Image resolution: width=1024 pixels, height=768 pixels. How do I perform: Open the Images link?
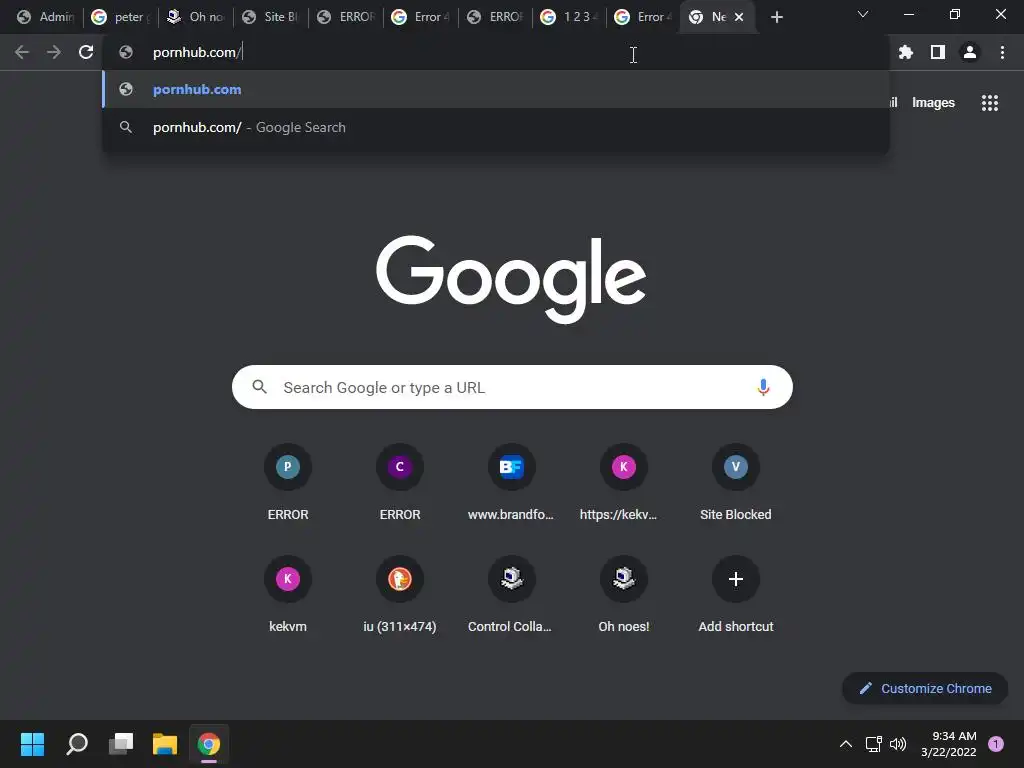coord(933,103)
